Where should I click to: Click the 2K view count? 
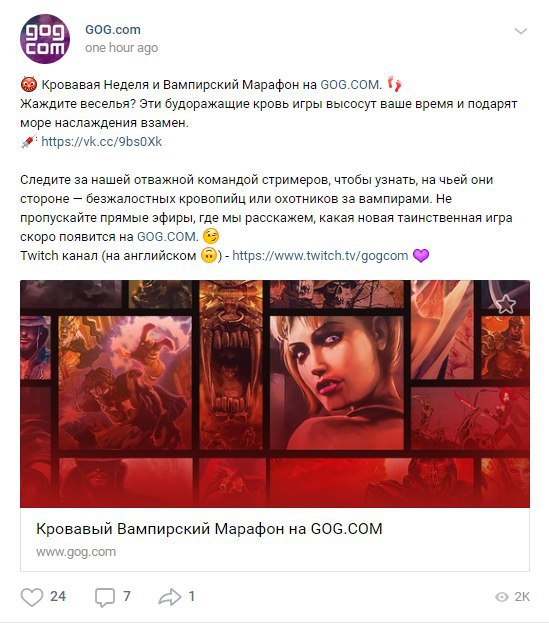[522, 597]
